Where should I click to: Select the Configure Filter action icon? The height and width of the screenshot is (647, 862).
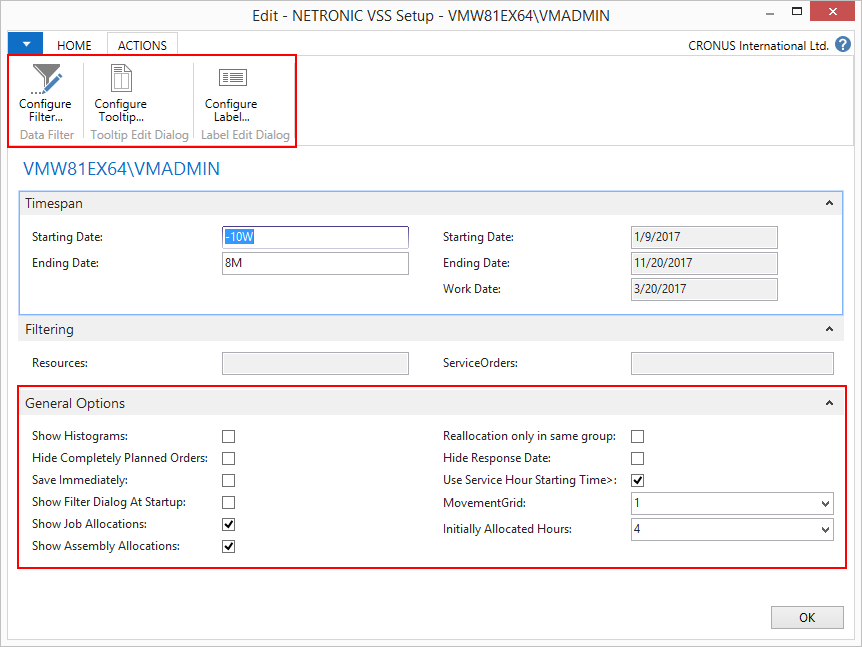(45, 95)
